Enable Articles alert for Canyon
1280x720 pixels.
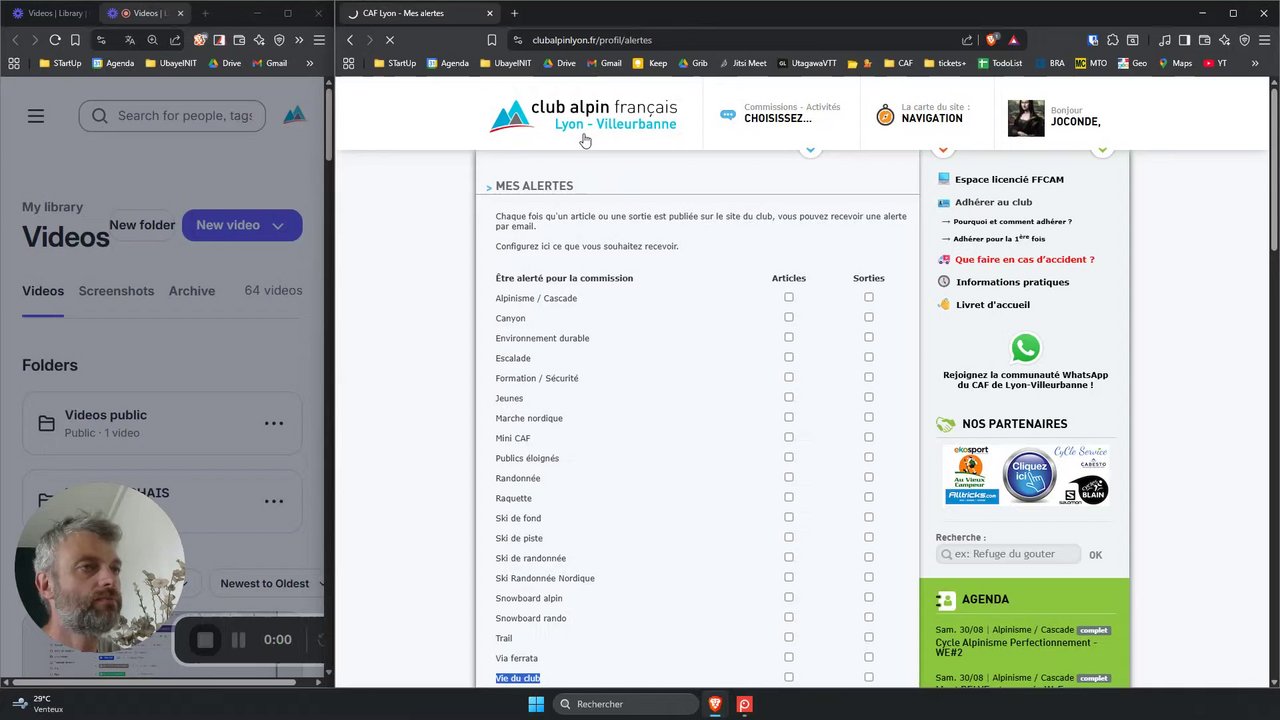pos(789,317)
